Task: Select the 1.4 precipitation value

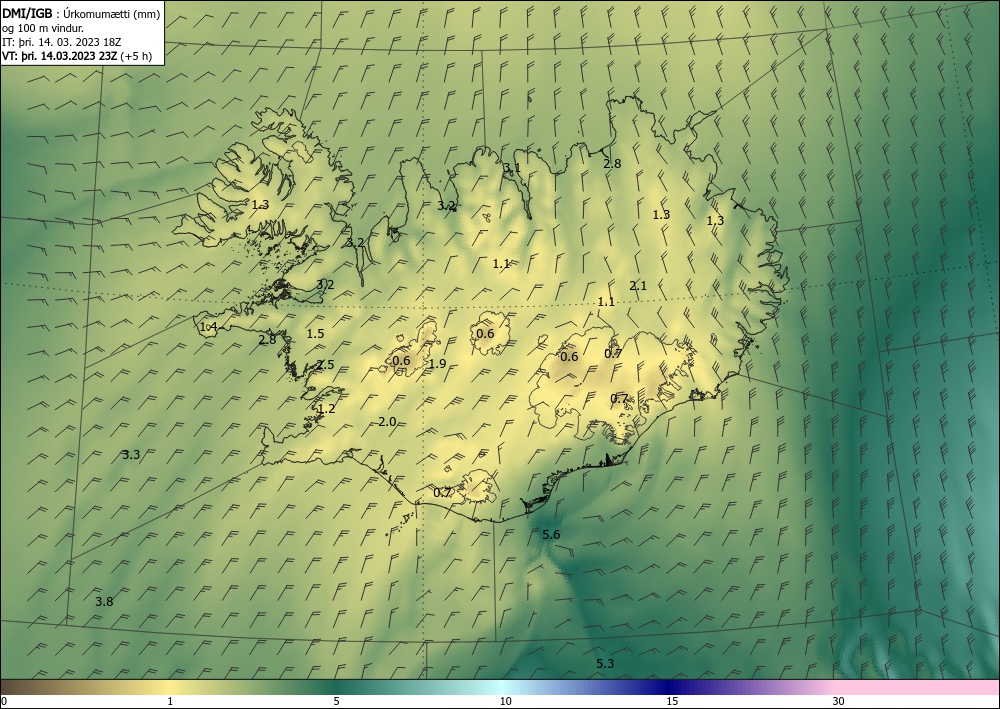Action: tap(209, 327)
